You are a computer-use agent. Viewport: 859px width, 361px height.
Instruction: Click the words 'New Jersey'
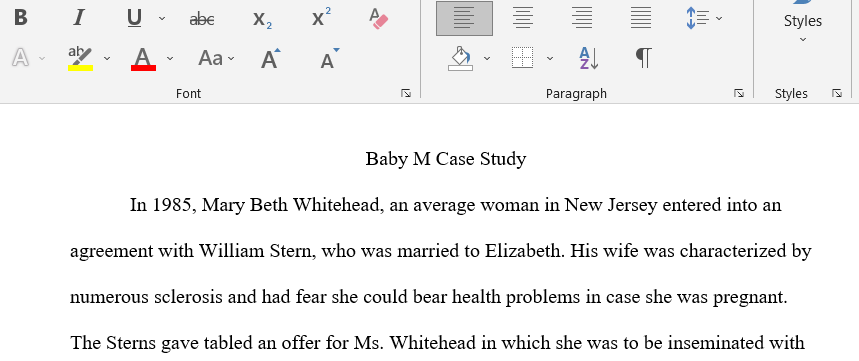(611, 205)
